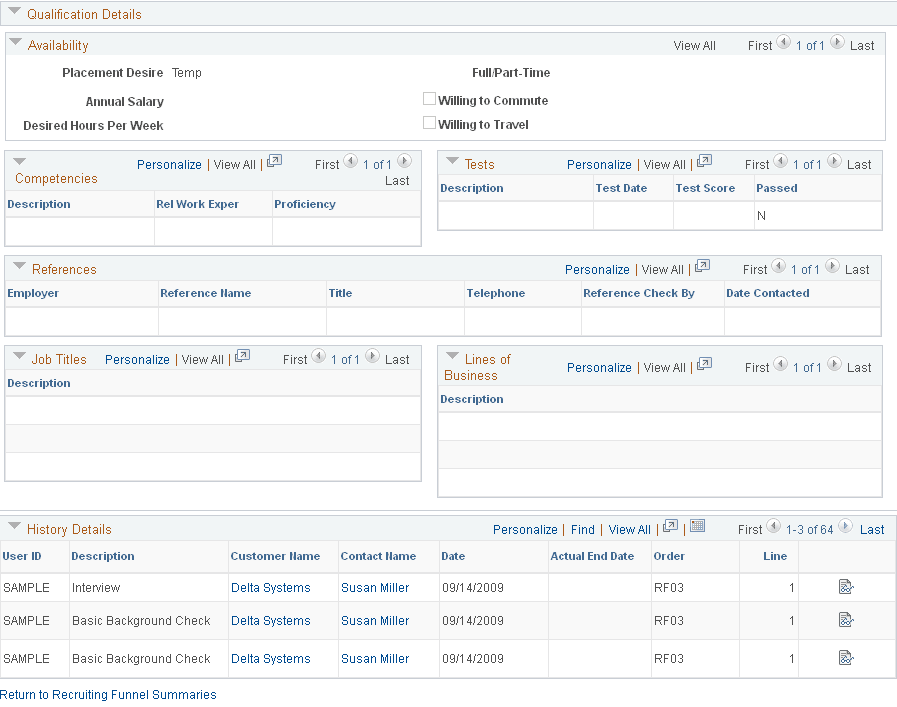Click the detail icon on the last Basic Background Check row
897x707 pixels.
(x=847, y=658)
